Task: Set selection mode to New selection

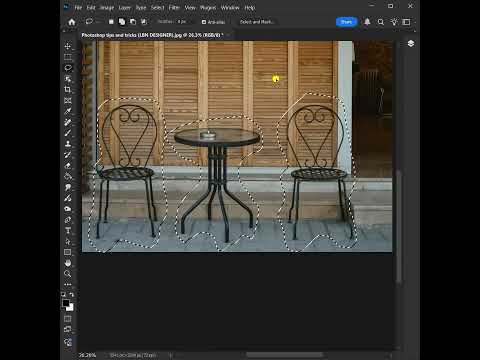Action: point(111,22)
